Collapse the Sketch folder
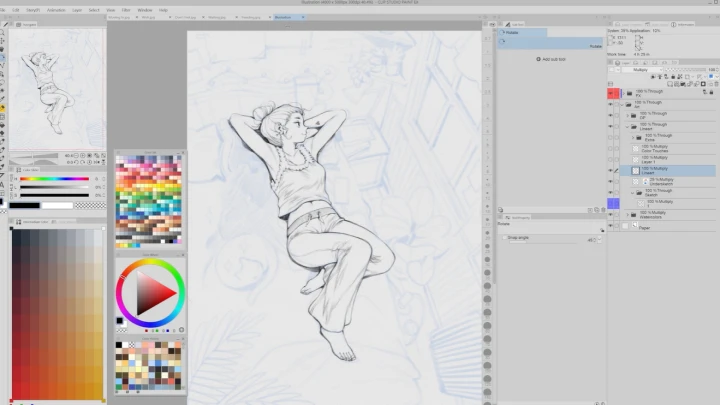720x405 pixels. click(633, 192)
